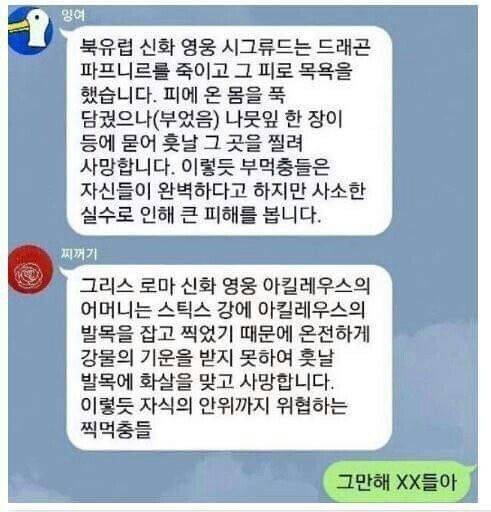Click the line 파프니르를 죽이고 그 피로 목욕을
The width and height of the screenshot is (491, 512).
tap(216, 71)
